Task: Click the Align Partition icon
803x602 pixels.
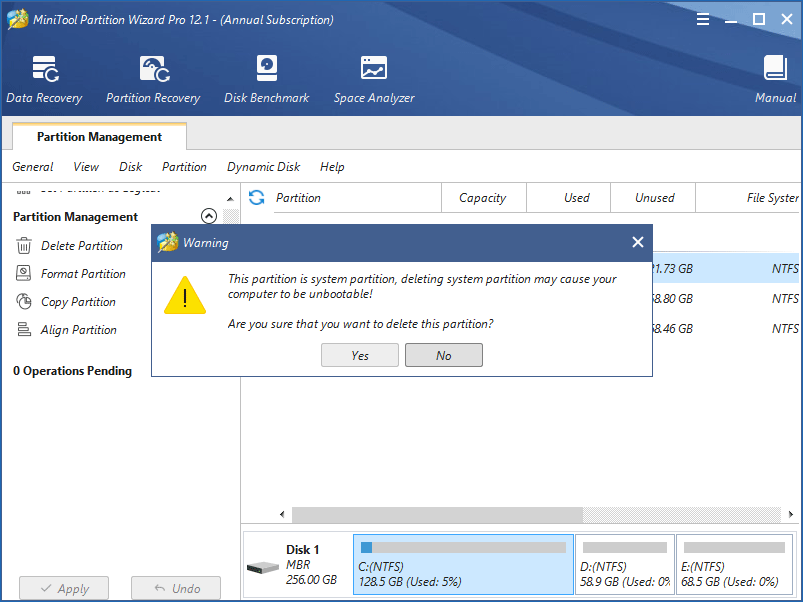Action: click(24, 329)
